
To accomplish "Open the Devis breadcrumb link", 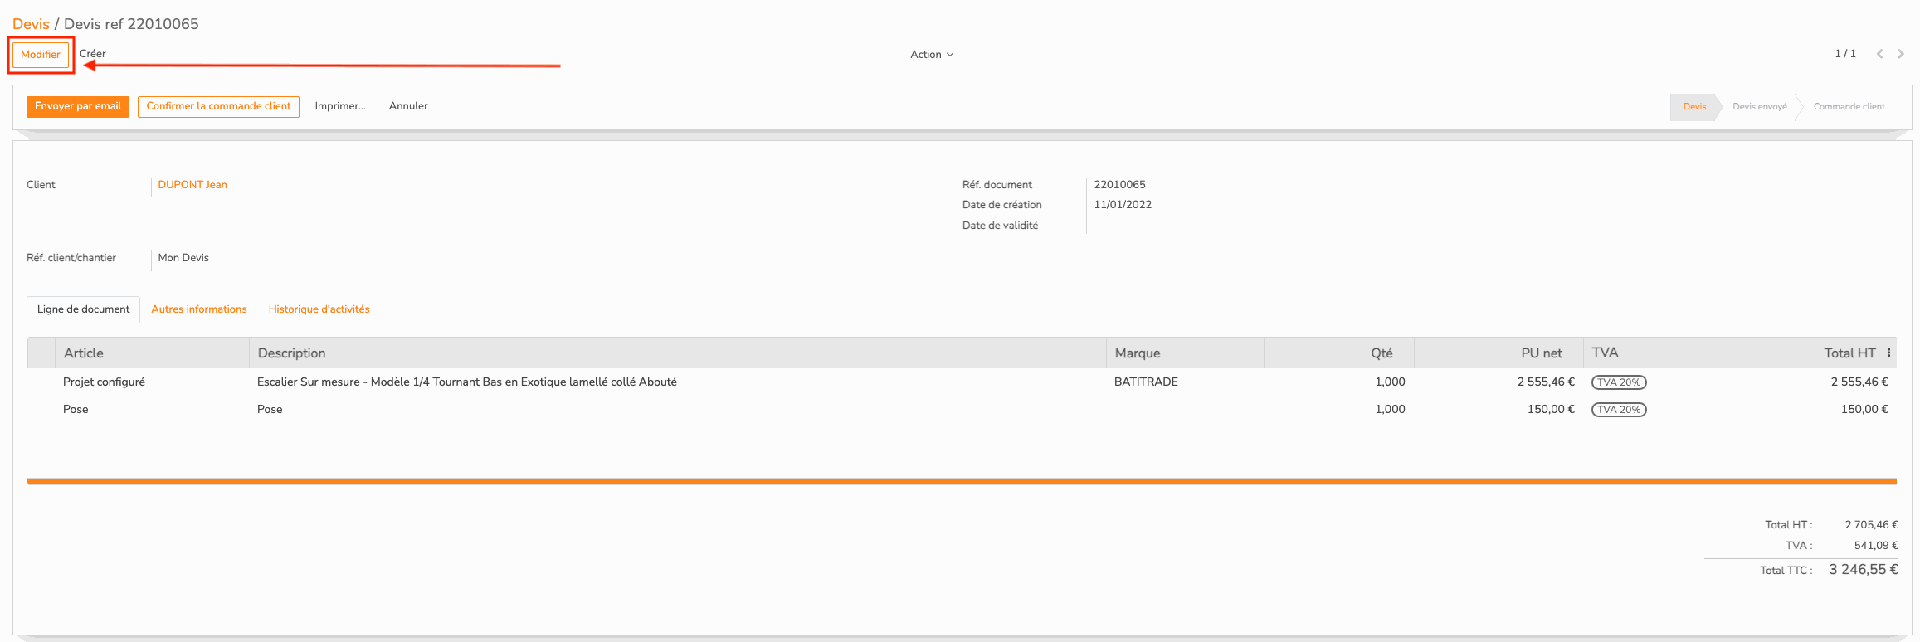I will point(30,24).
